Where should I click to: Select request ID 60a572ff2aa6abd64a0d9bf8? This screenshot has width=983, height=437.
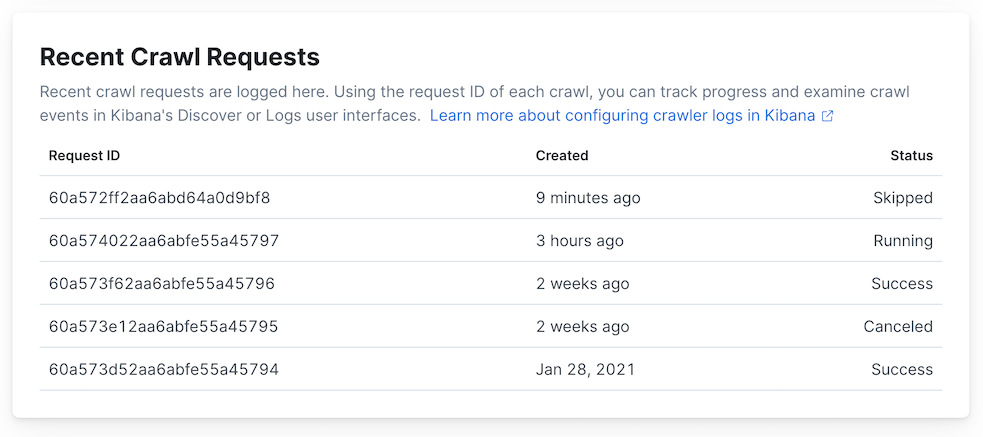click(x=160, y=198)
